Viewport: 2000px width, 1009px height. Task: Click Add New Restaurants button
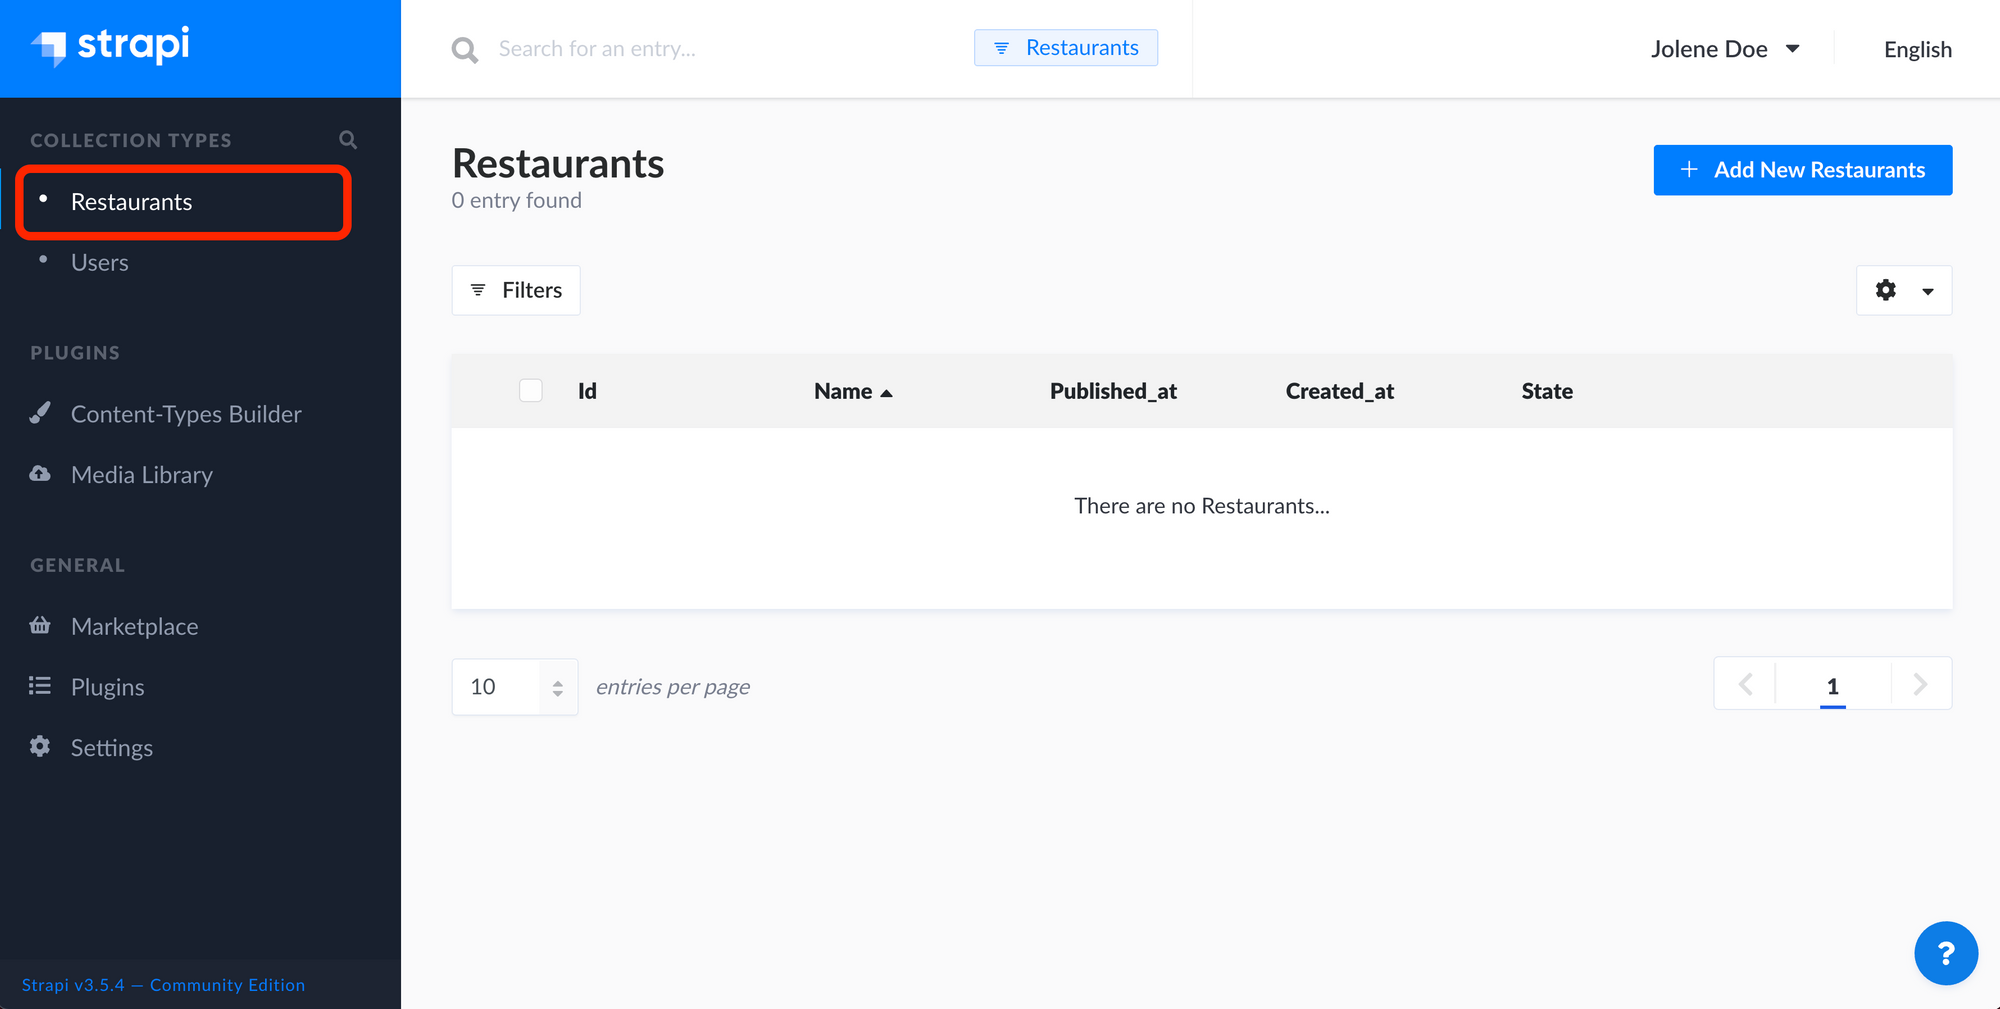(x=1803, y=170)
